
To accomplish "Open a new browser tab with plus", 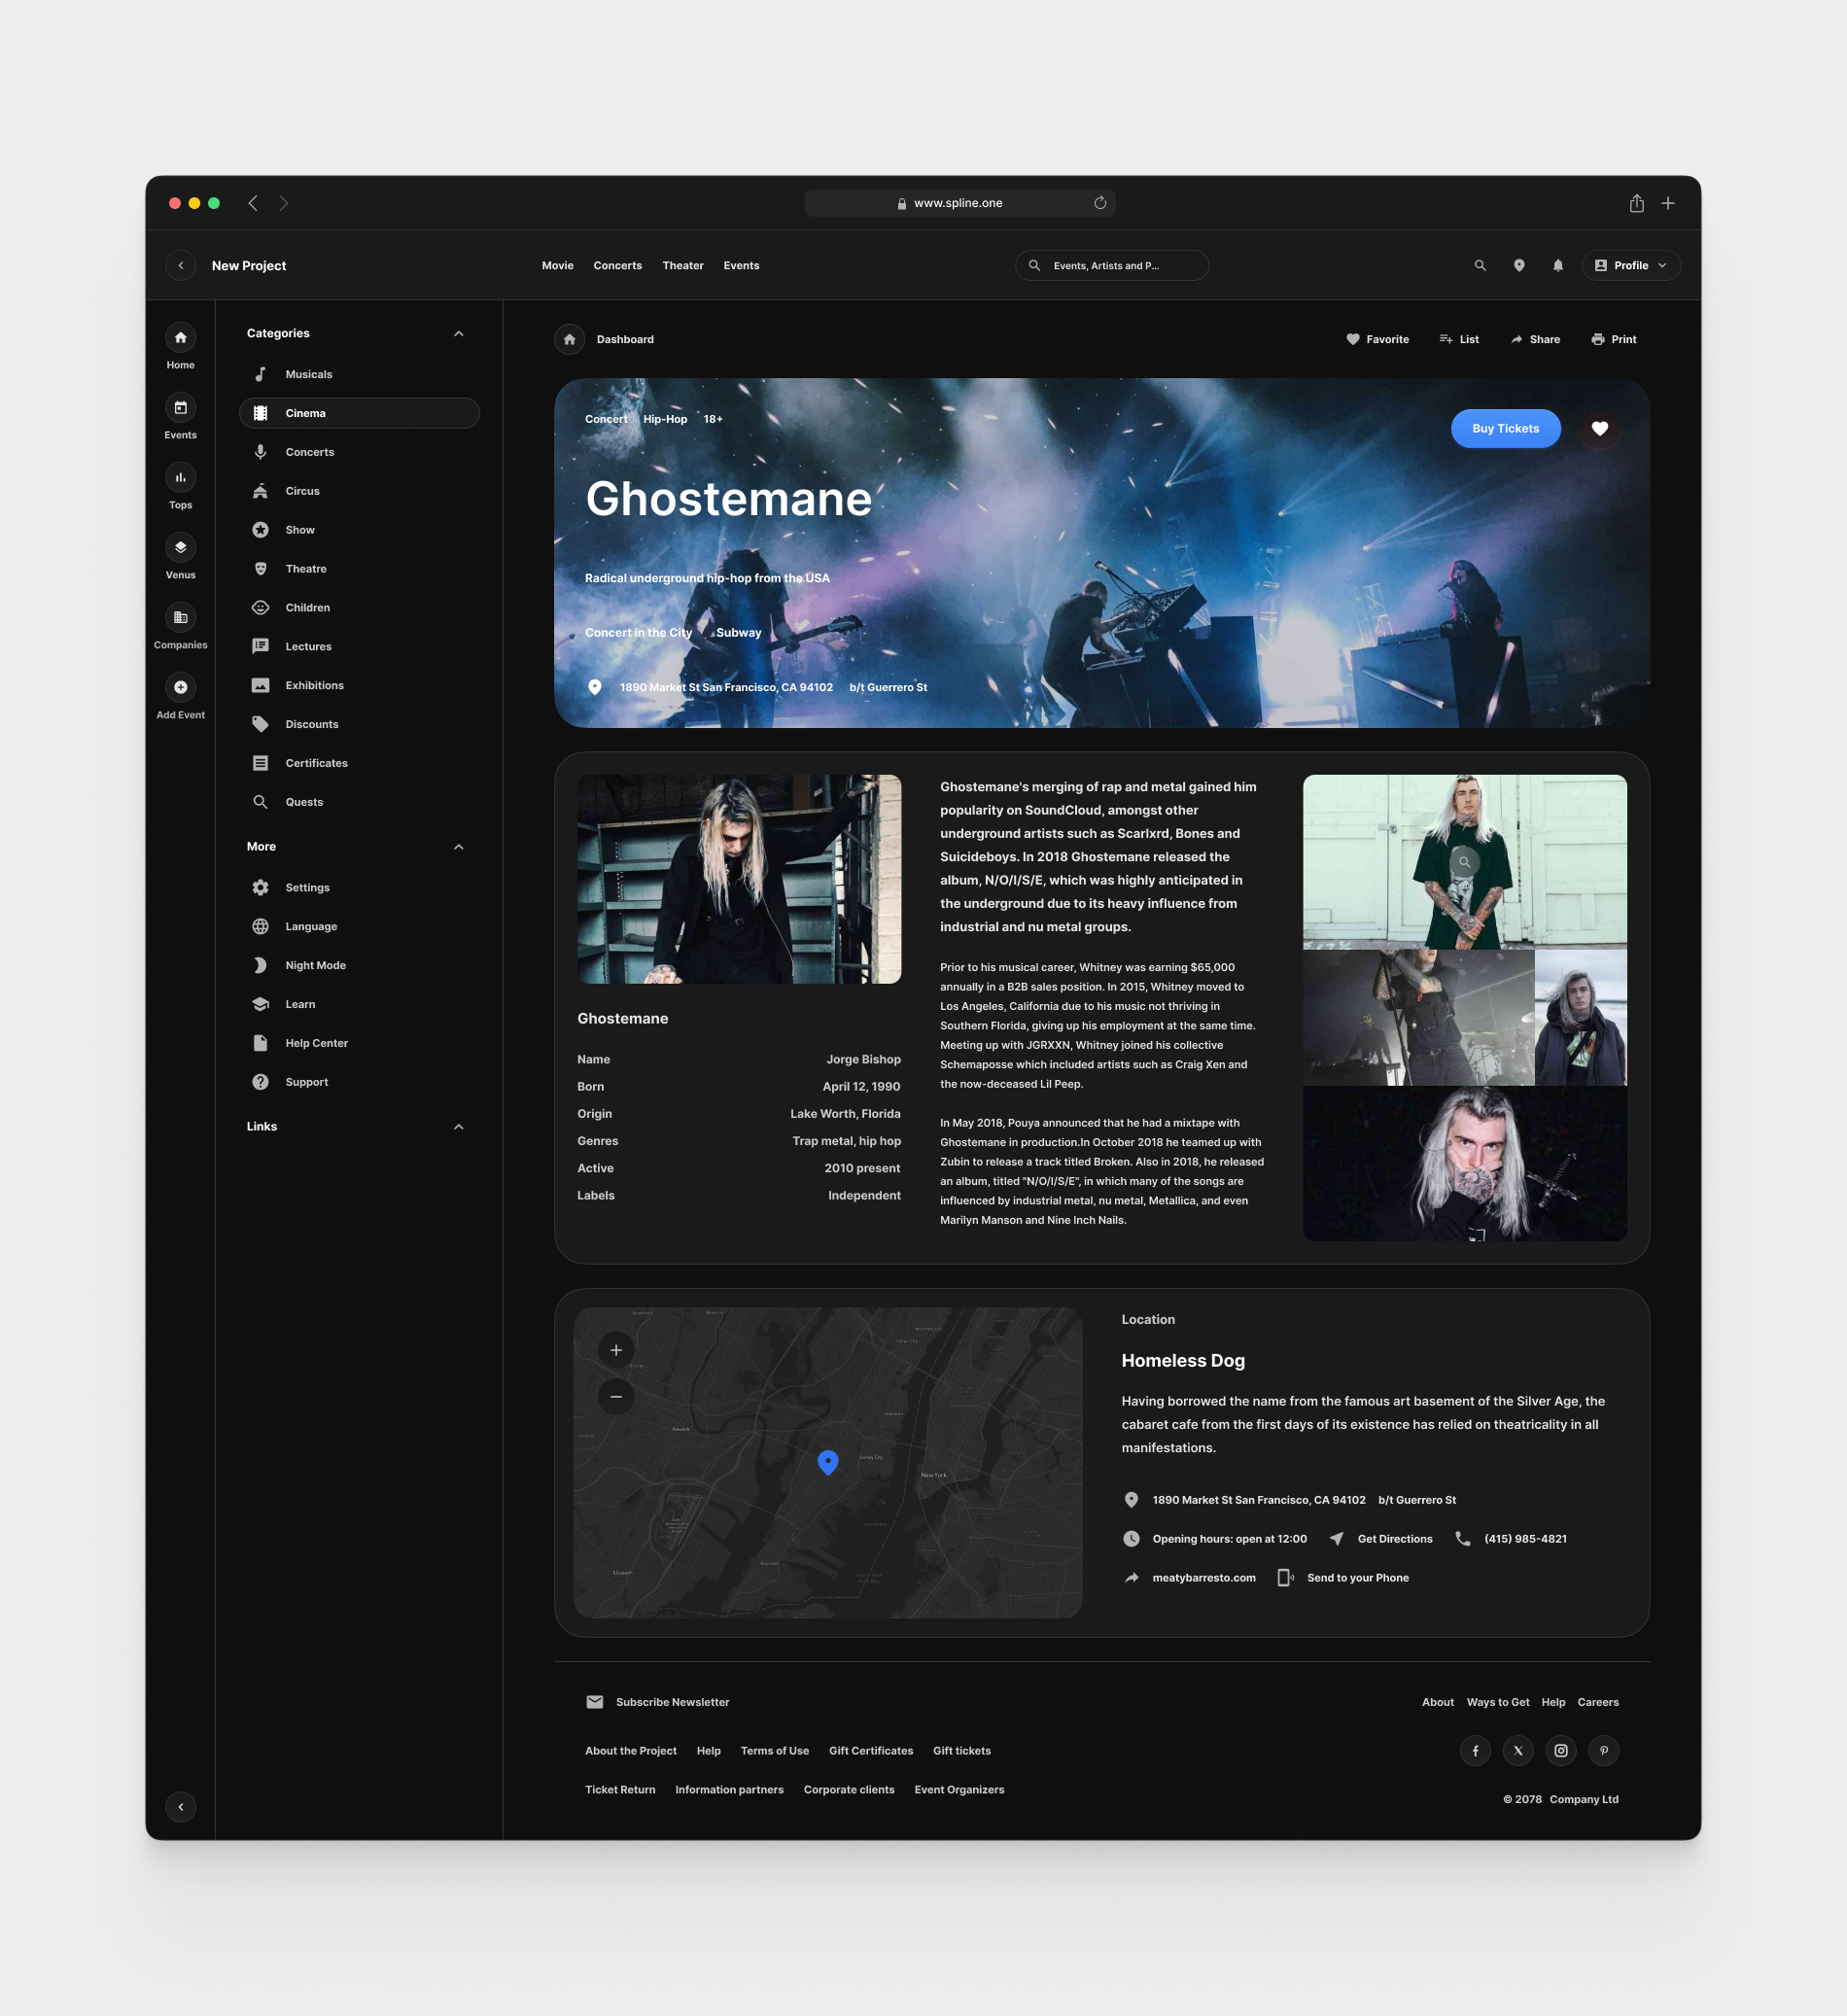I will [1668, 203].
